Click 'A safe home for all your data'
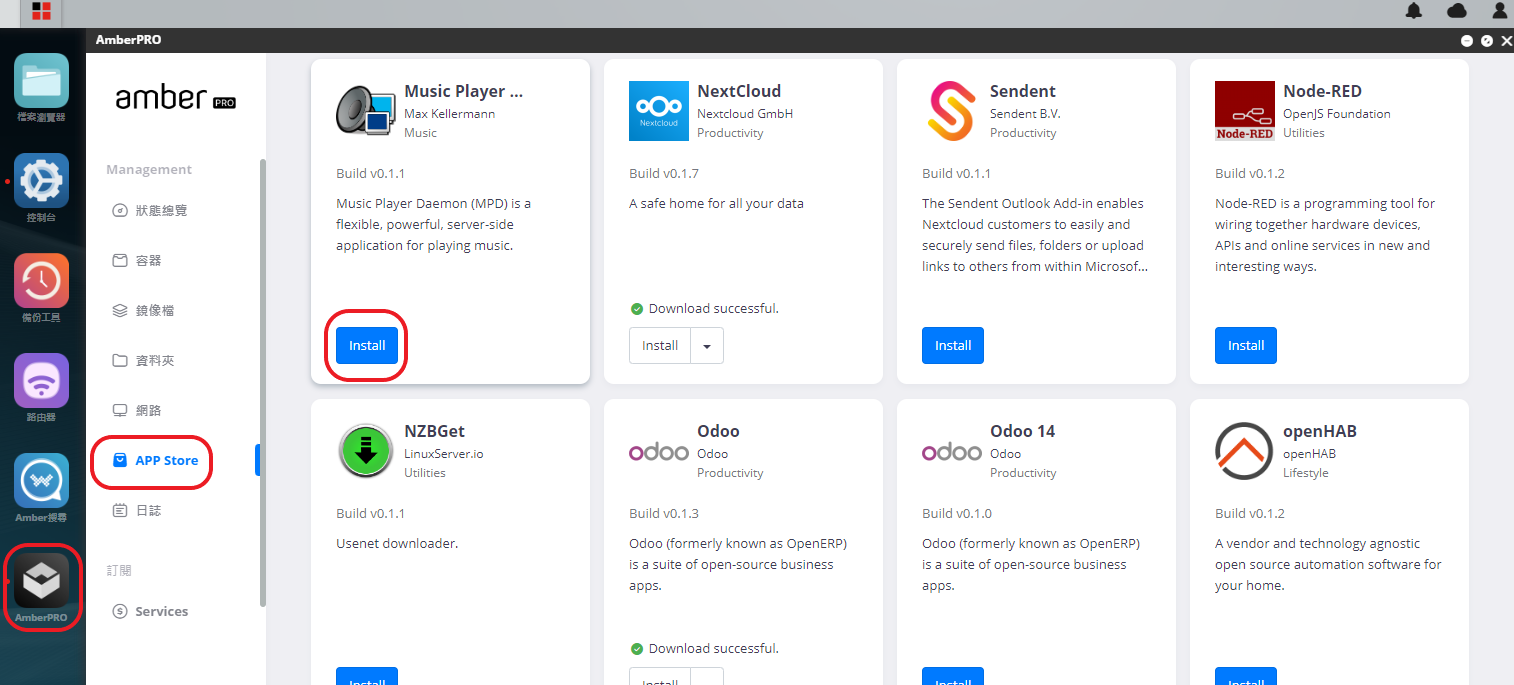The width and height of the screenshot is (1514, 685). pos(716,204)
